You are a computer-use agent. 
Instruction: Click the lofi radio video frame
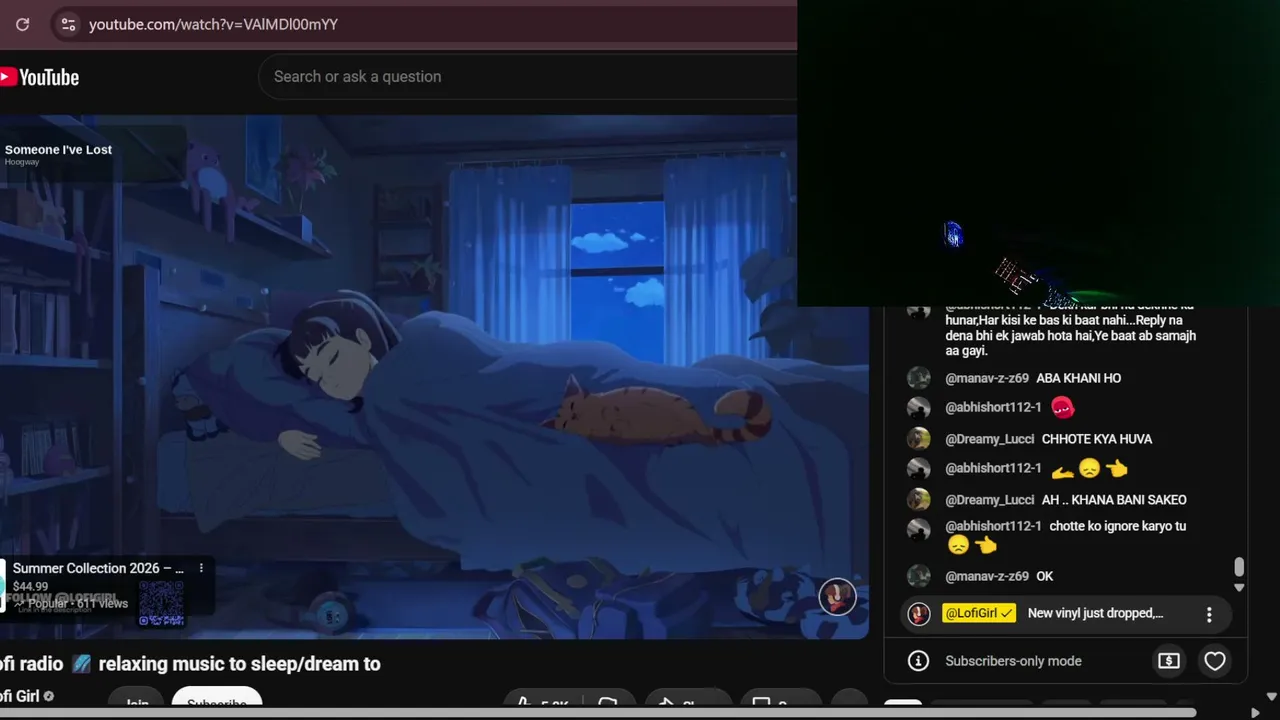(434, 376)
